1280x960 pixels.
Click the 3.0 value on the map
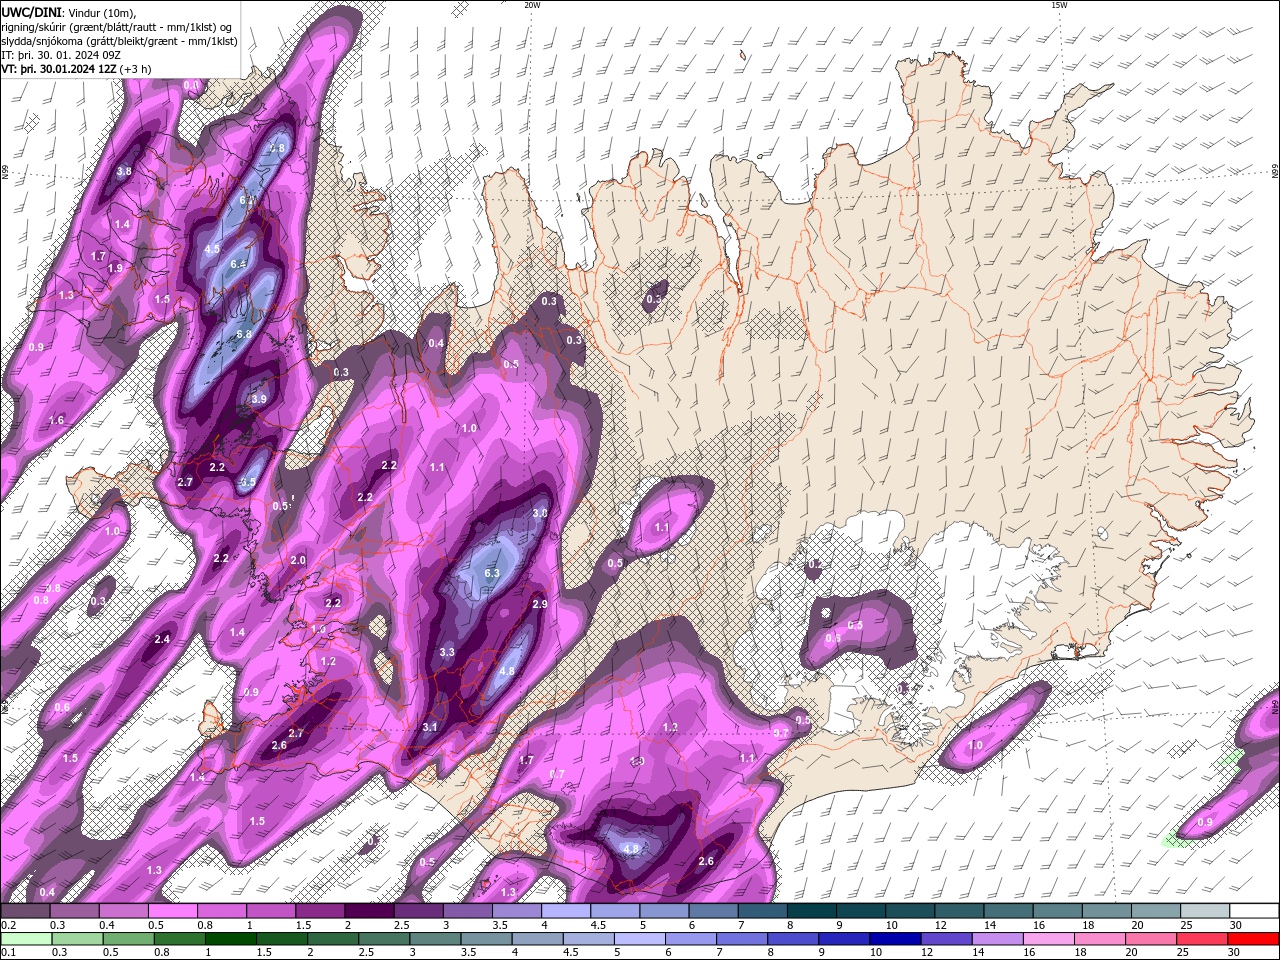click(x=540, y=513)
